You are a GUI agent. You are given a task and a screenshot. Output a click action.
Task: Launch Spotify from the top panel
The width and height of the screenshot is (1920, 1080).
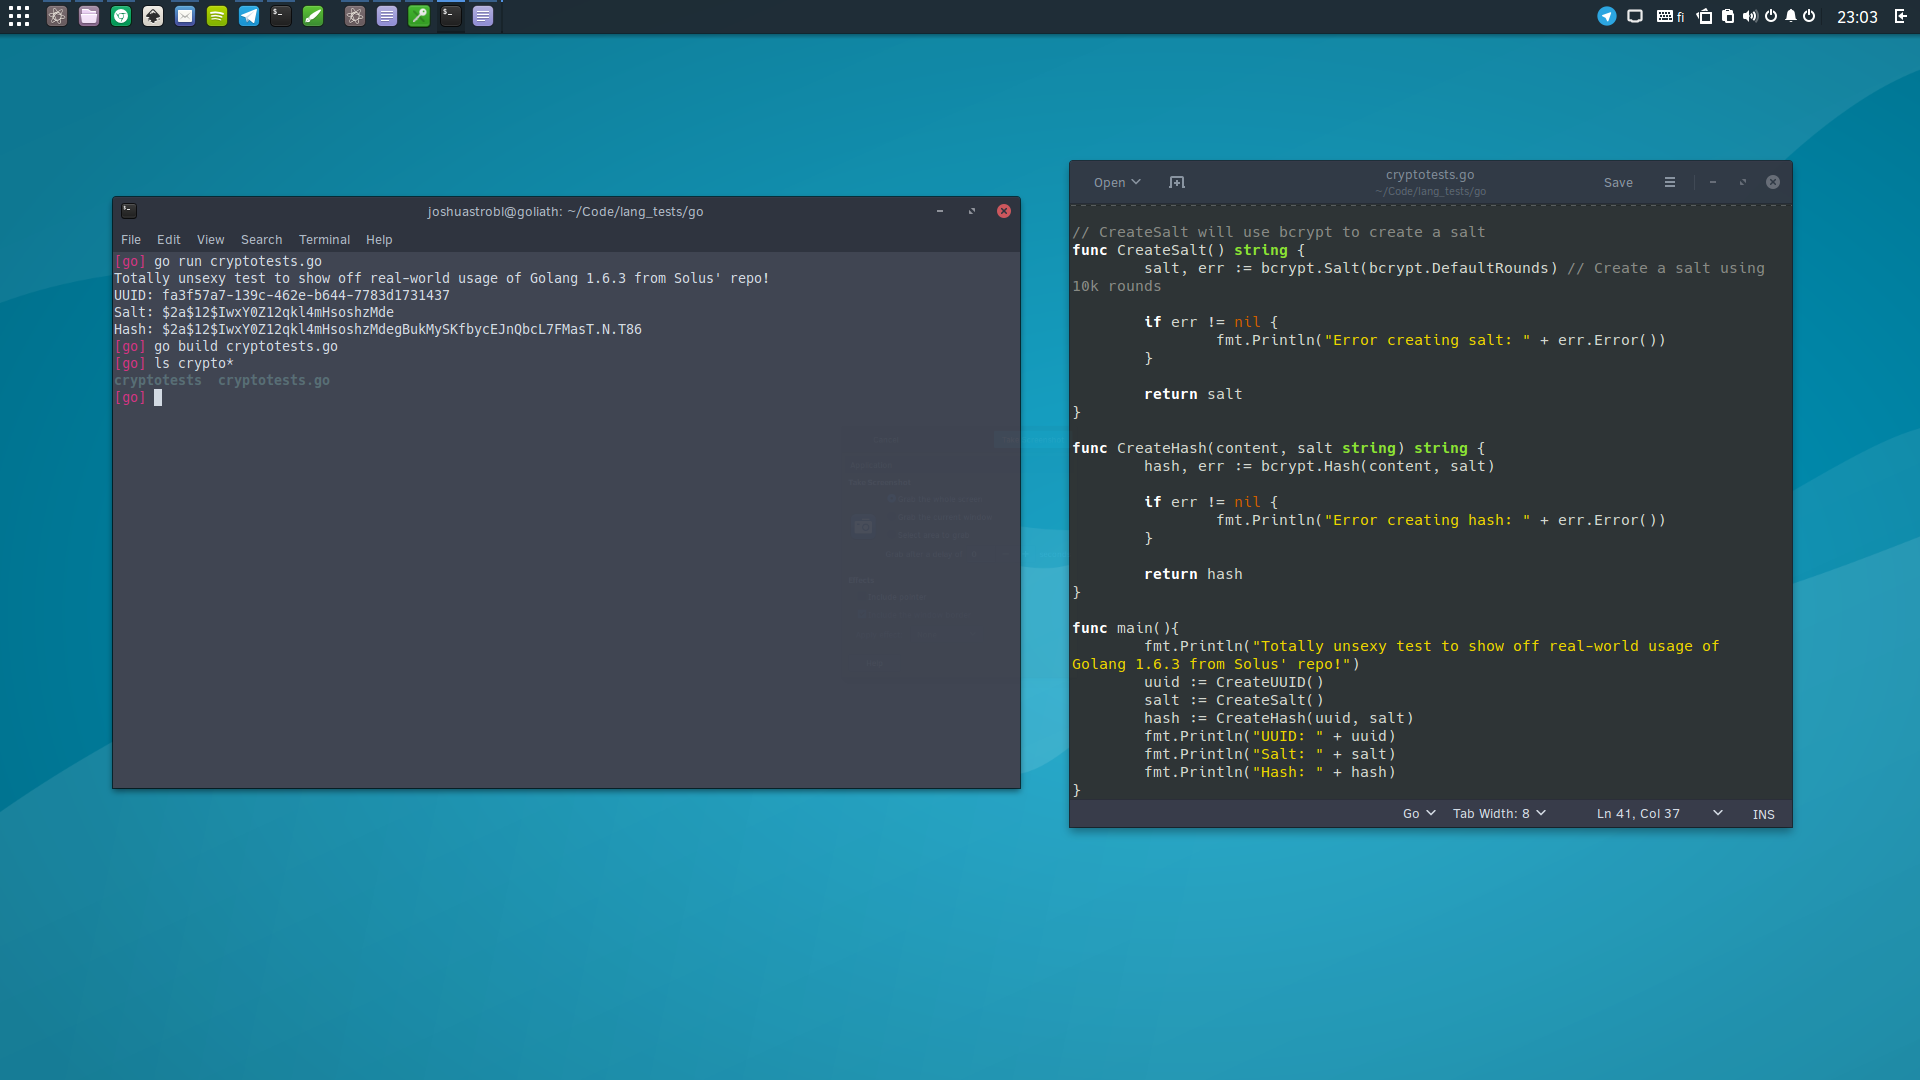pos(217,16)
